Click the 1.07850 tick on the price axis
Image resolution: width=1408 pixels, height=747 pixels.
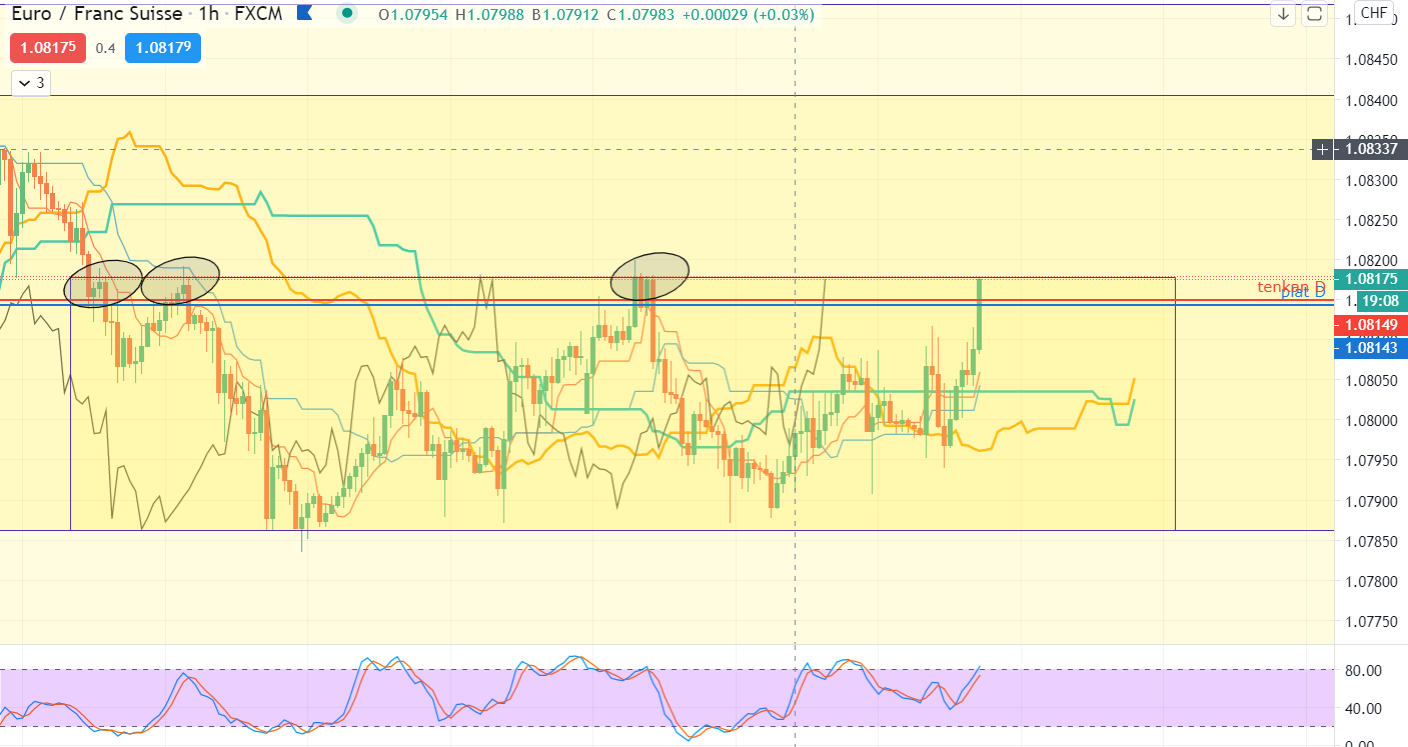pos(1372,541)
